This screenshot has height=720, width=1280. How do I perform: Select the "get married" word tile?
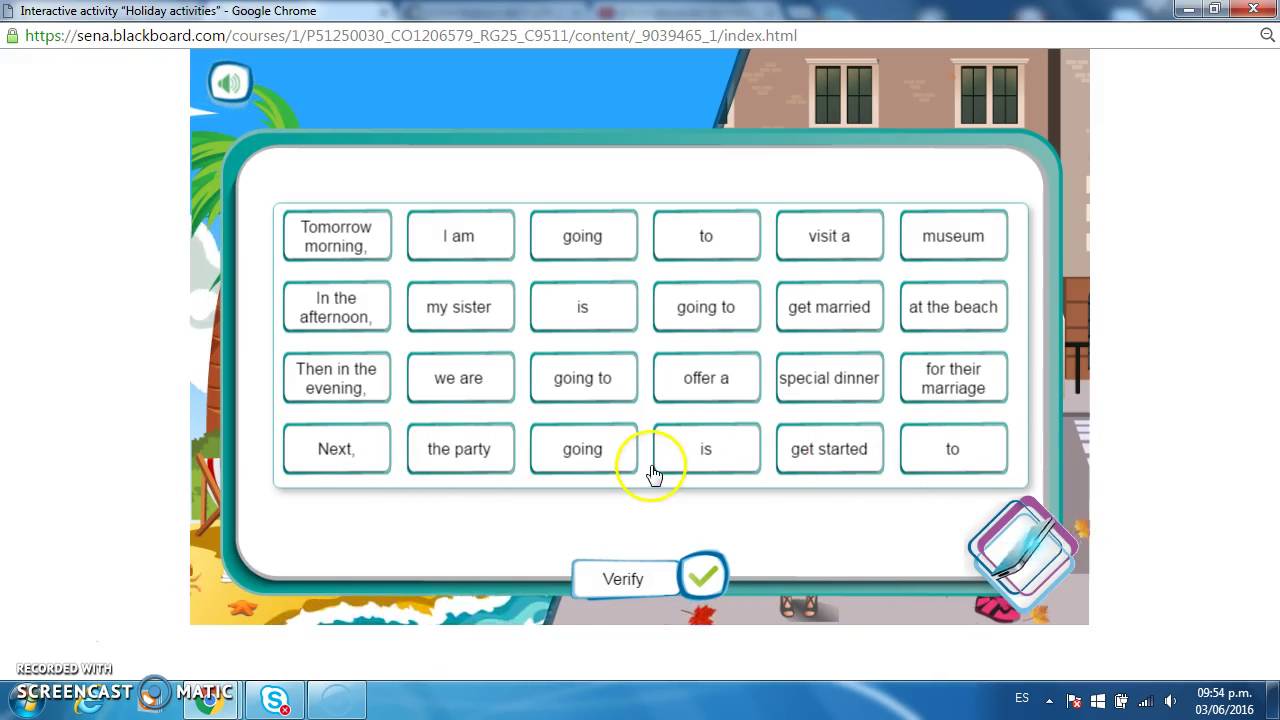tap(830, 307)
